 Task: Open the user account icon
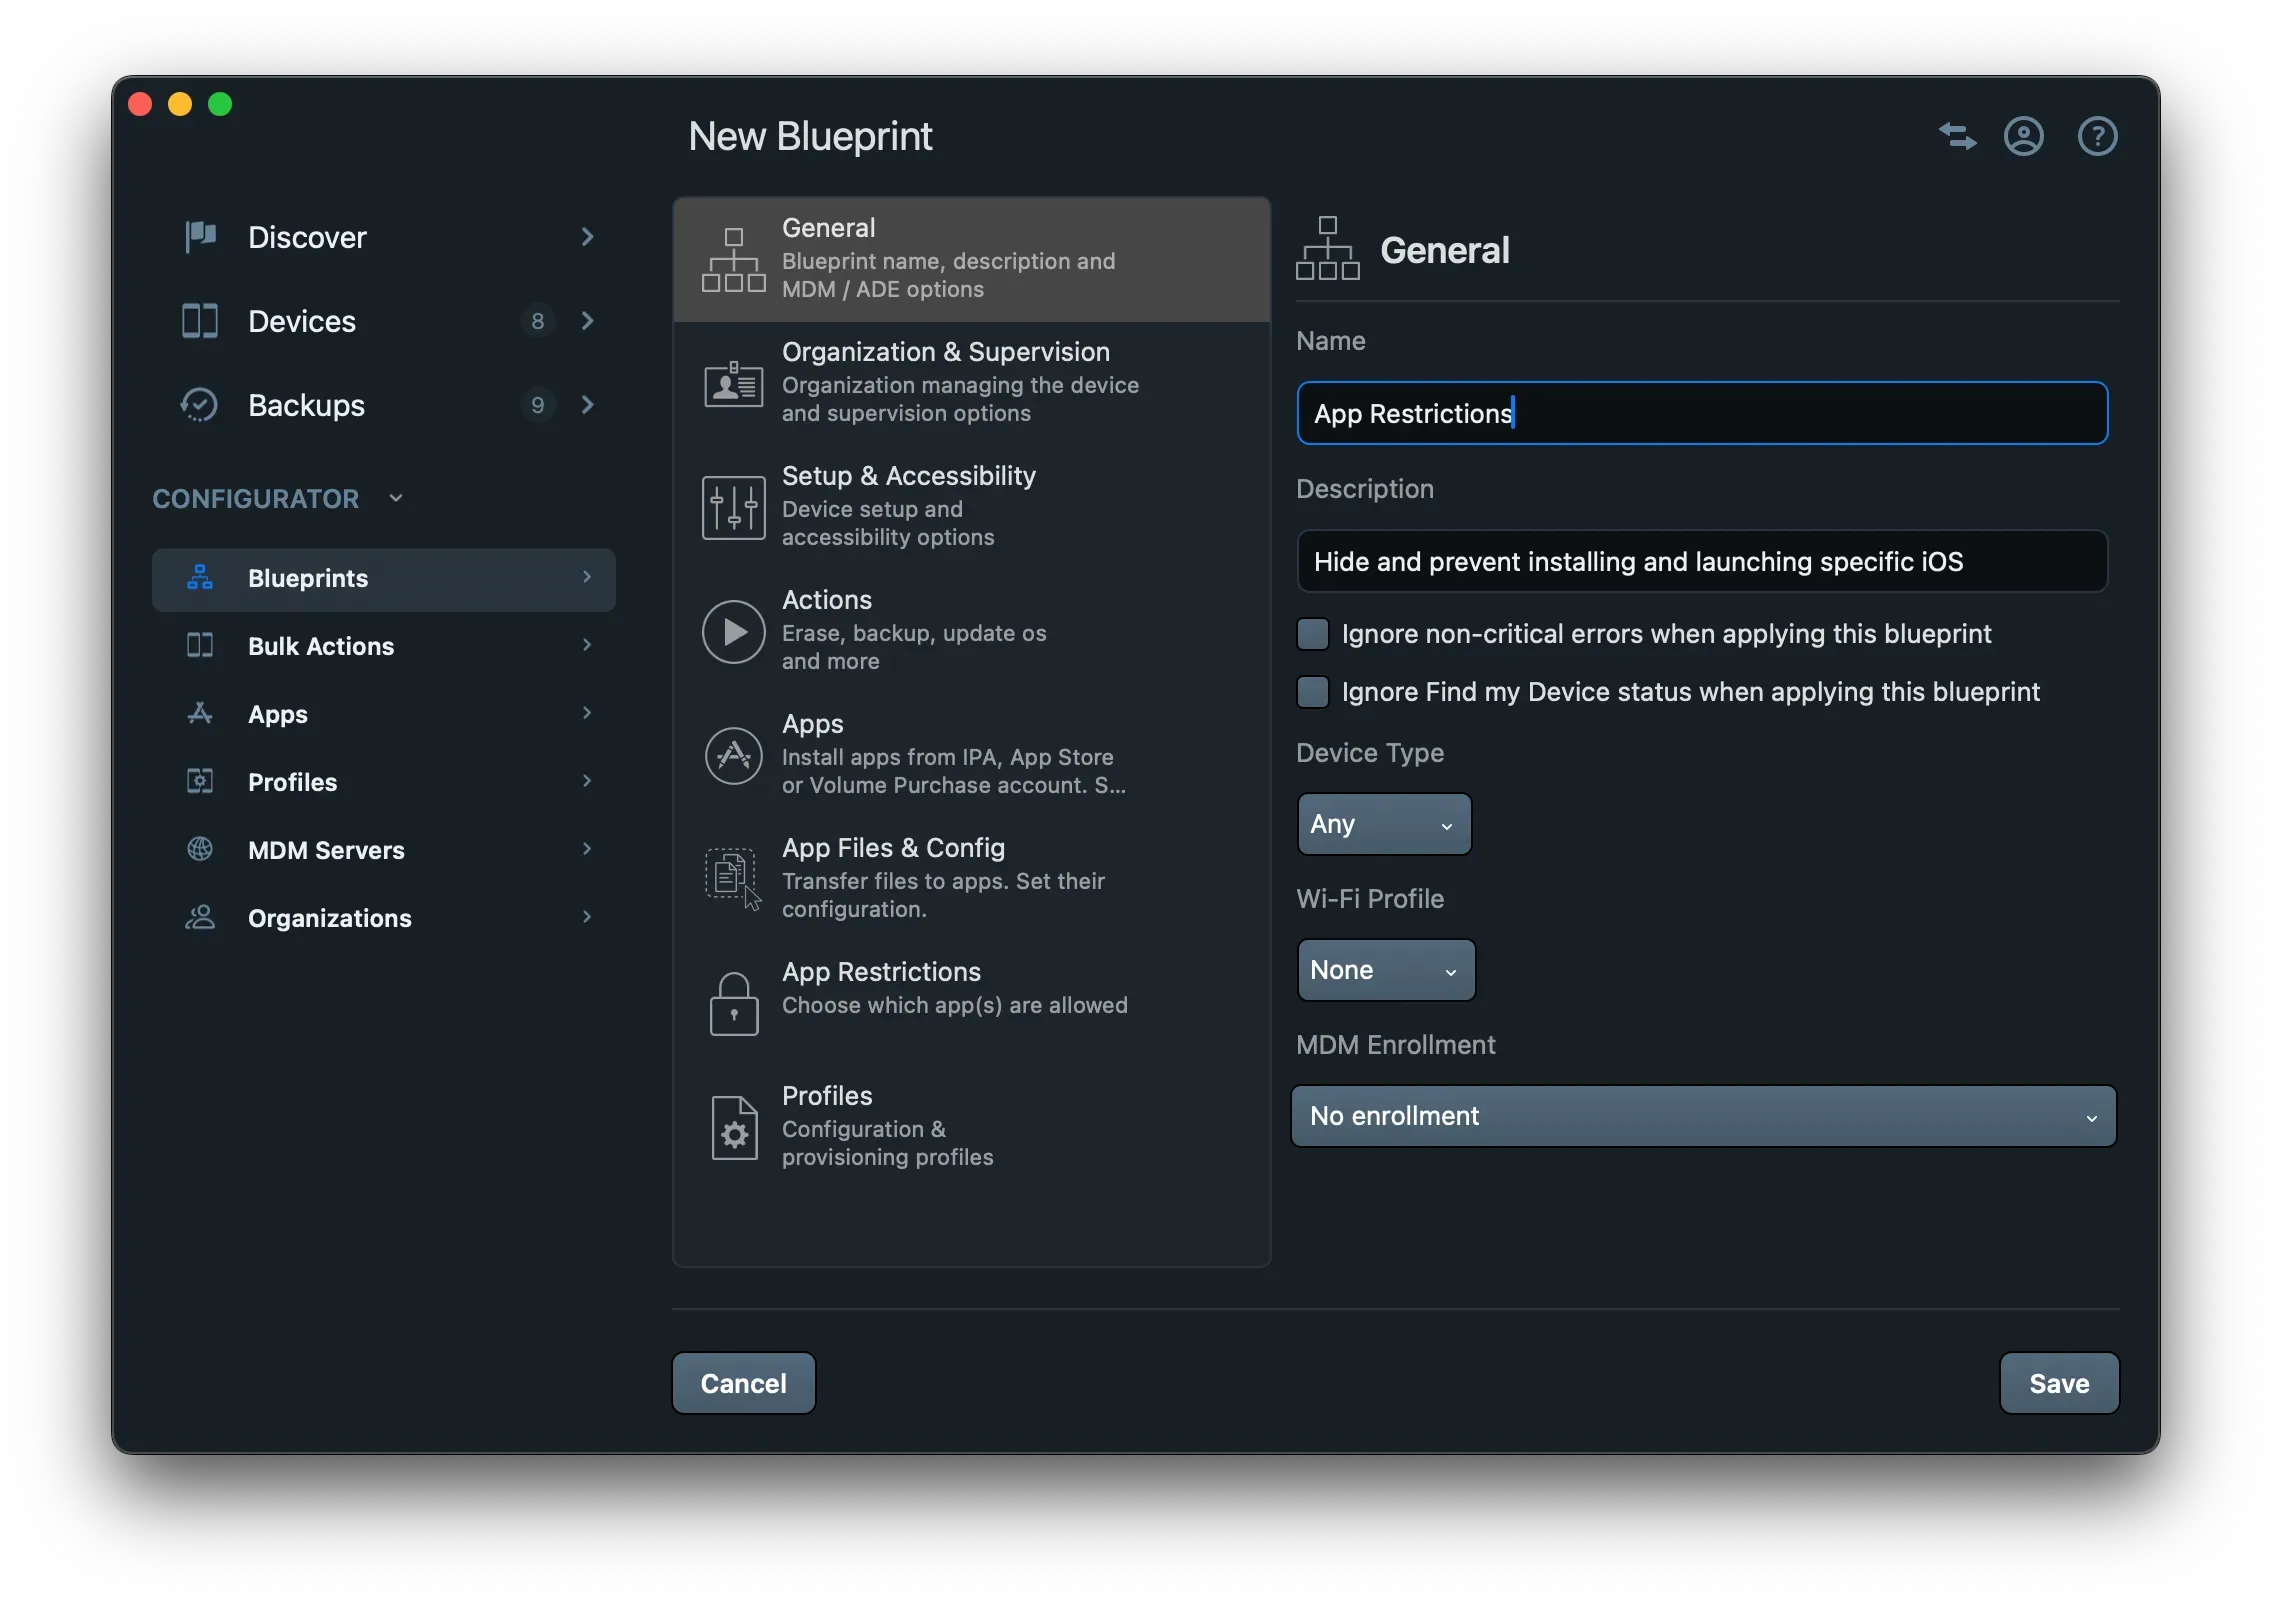coord(2023,136)
